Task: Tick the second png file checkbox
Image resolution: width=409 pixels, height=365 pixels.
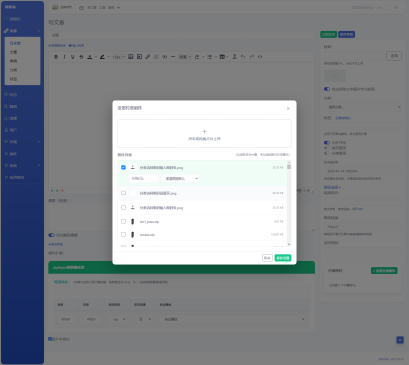Action: pos(123,193)
